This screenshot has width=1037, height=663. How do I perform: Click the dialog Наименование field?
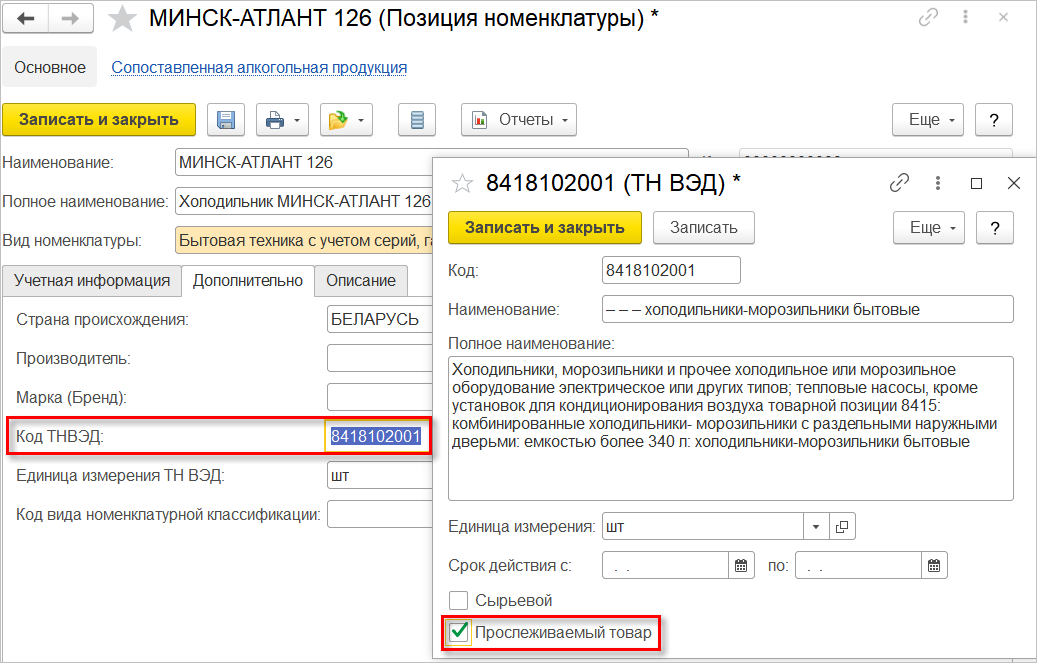point(808,309)
